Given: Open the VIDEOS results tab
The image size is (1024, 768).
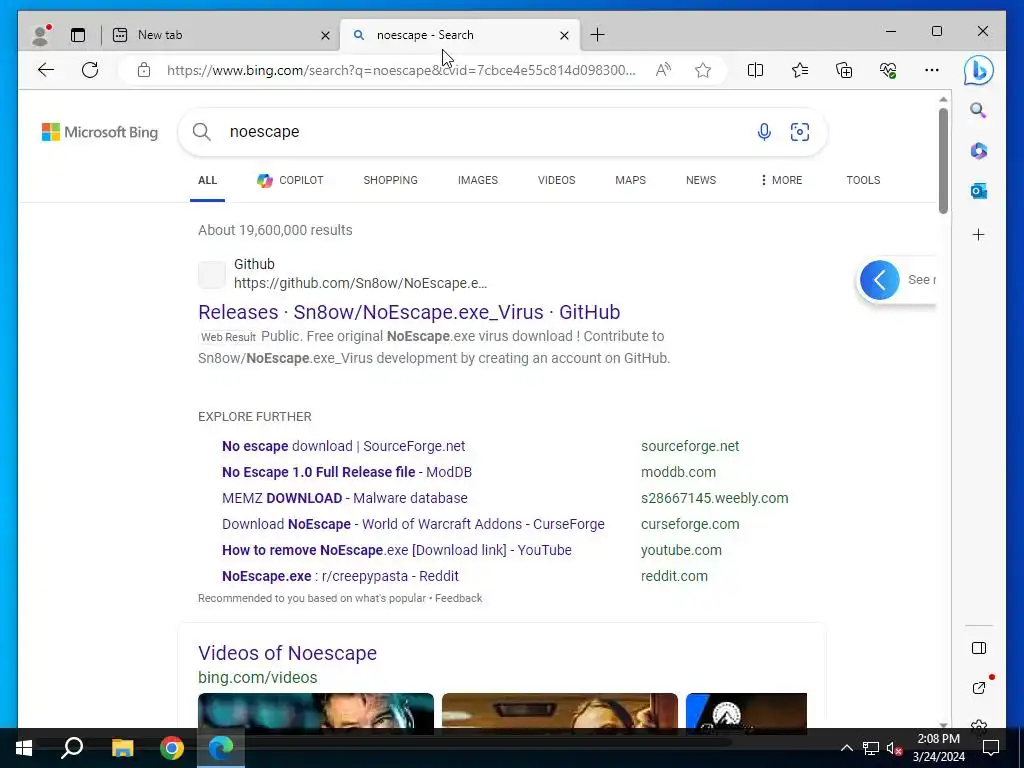Looking at the screenshot, I should point(556,180).
